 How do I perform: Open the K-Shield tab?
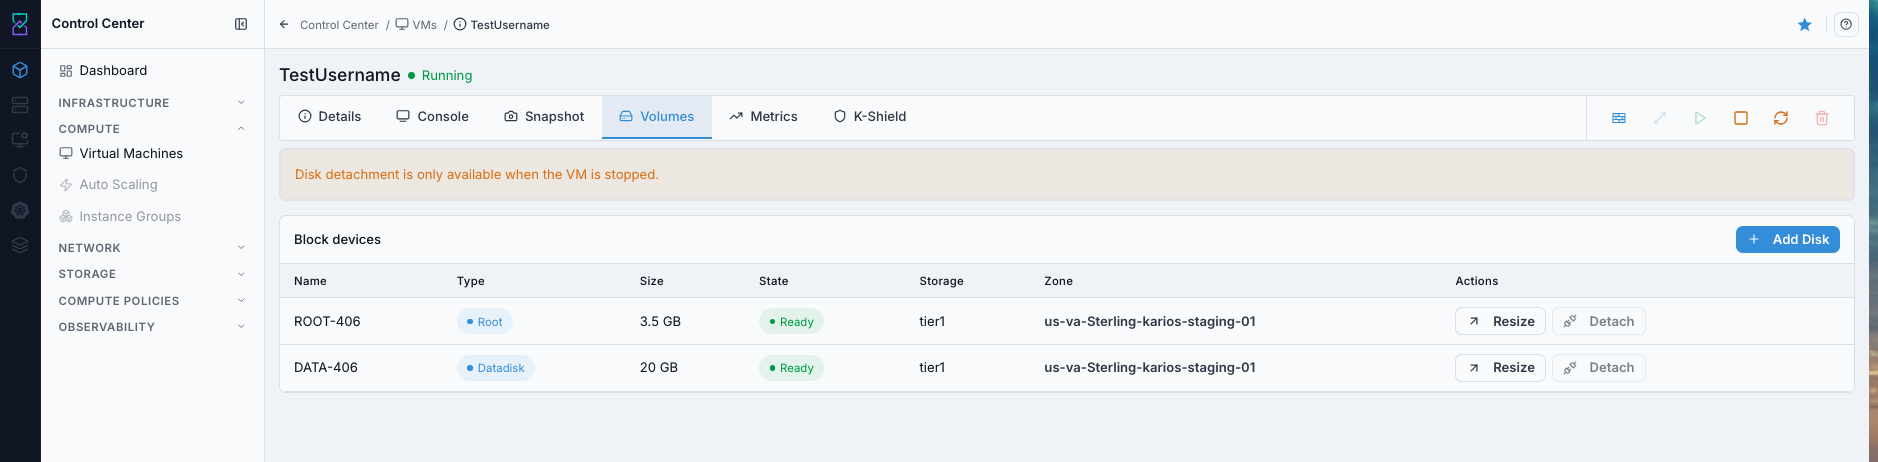[x=870, y=117]
